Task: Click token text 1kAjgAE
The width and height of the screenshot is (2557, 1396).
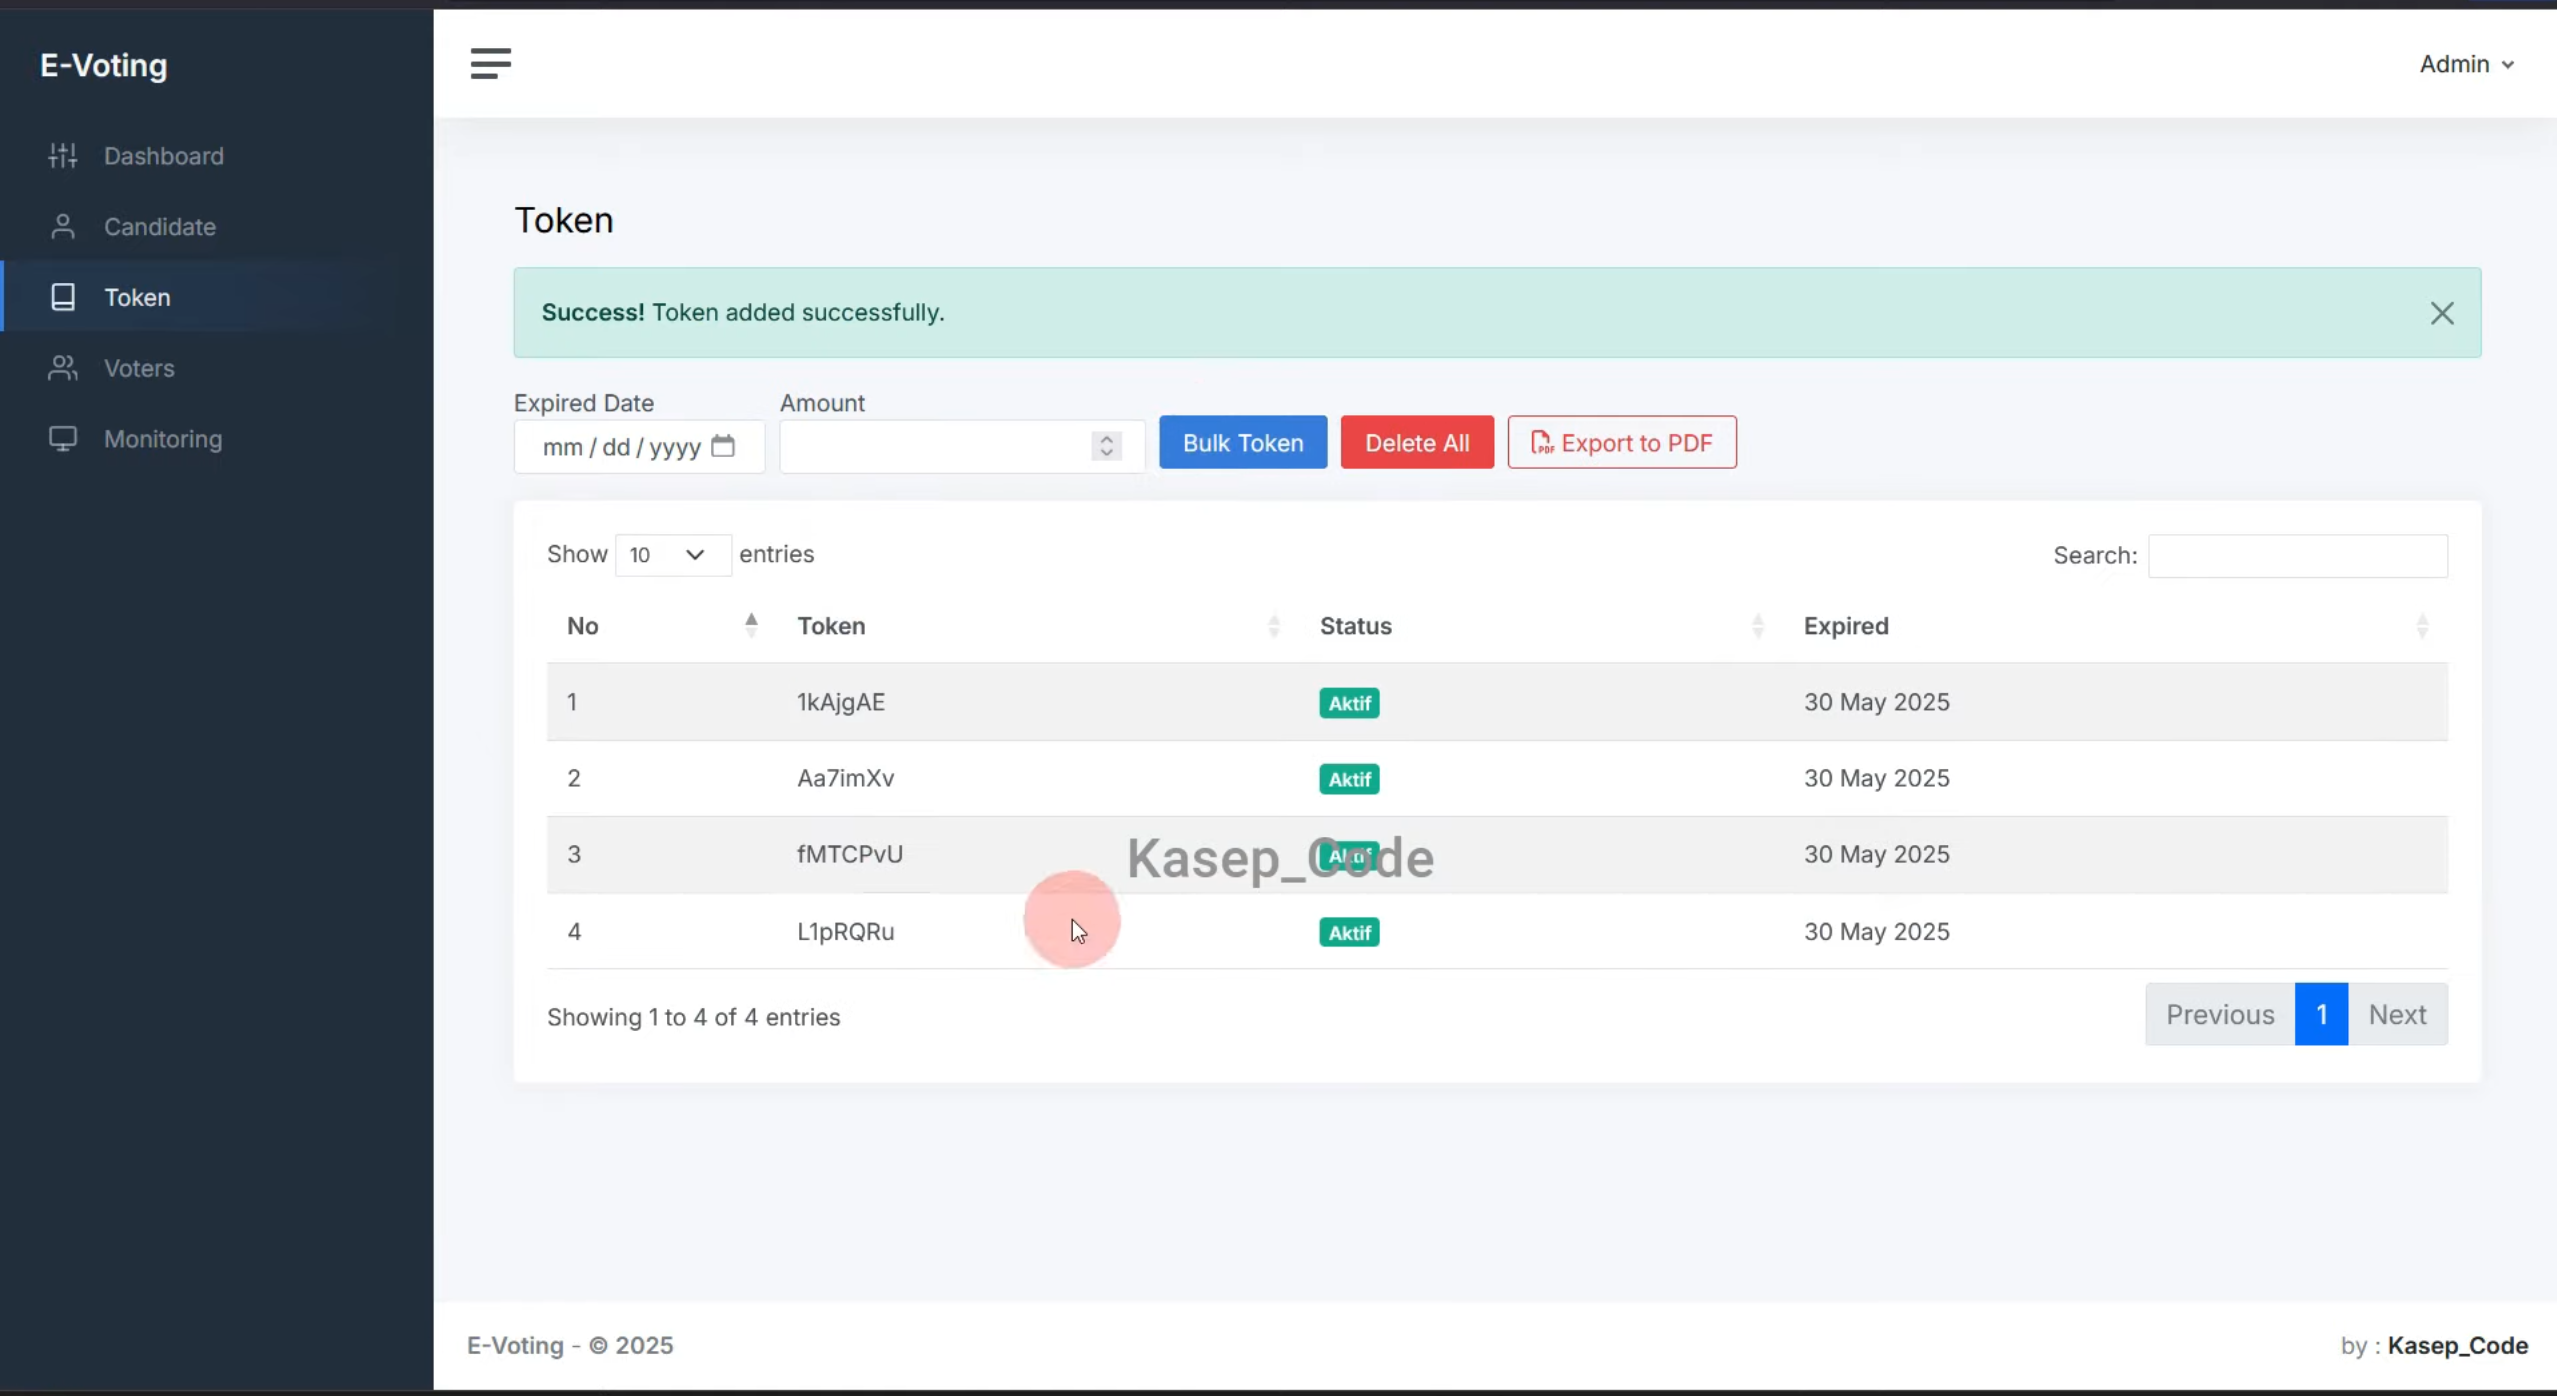Action: tap(840, 702)
